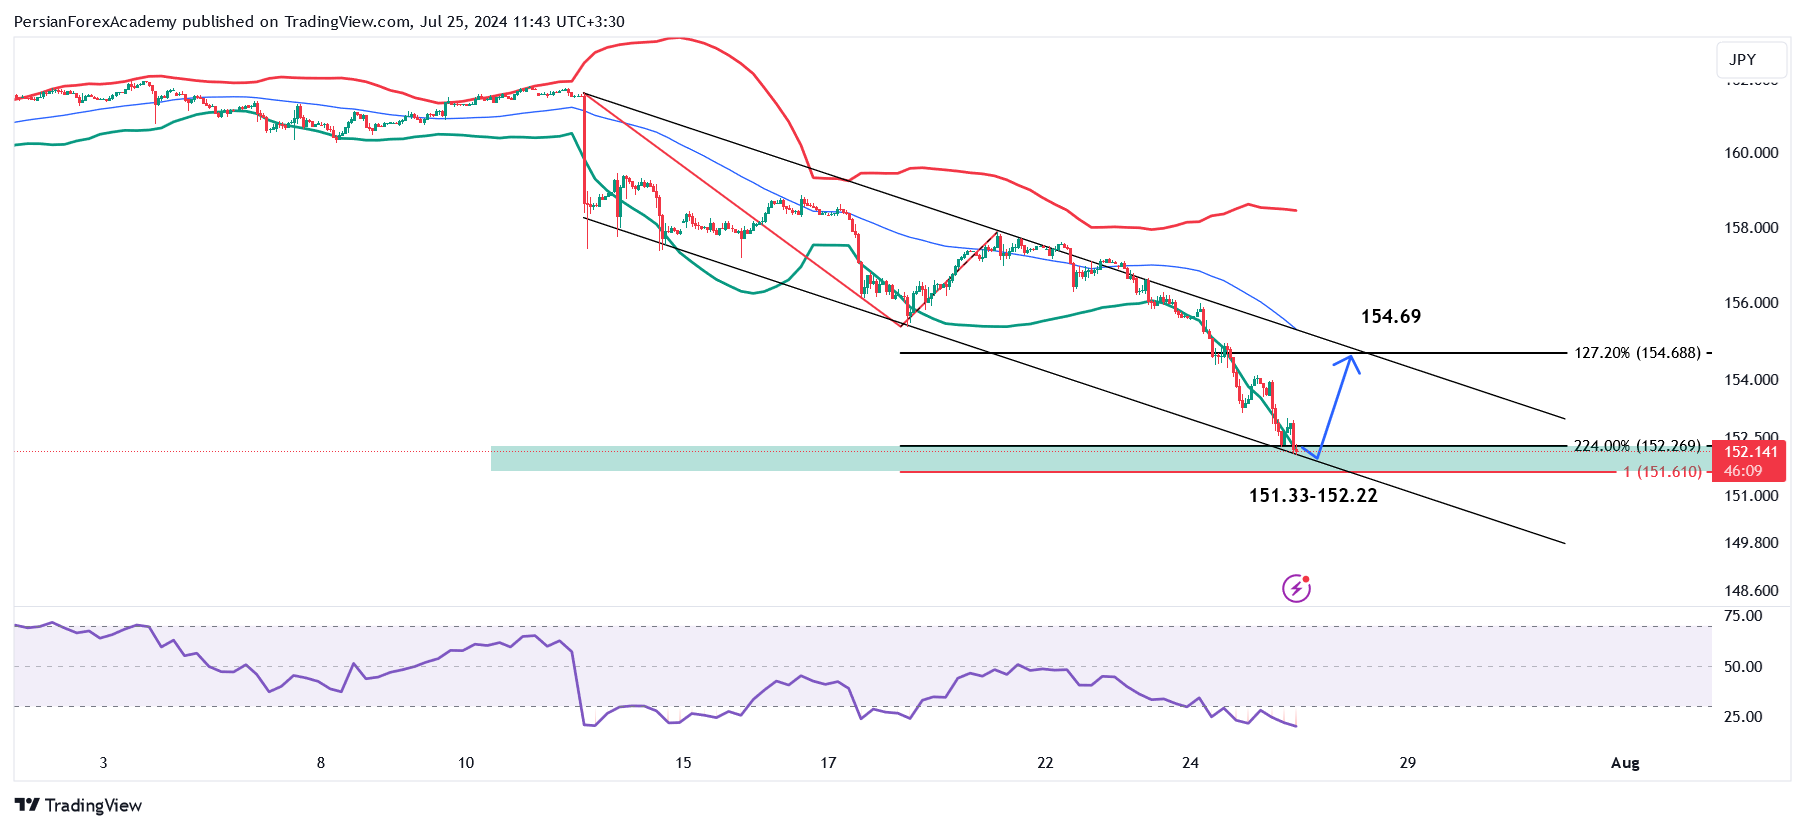
Task: Click the RSI 75.00 level label
Action: tap(1743, 616)
